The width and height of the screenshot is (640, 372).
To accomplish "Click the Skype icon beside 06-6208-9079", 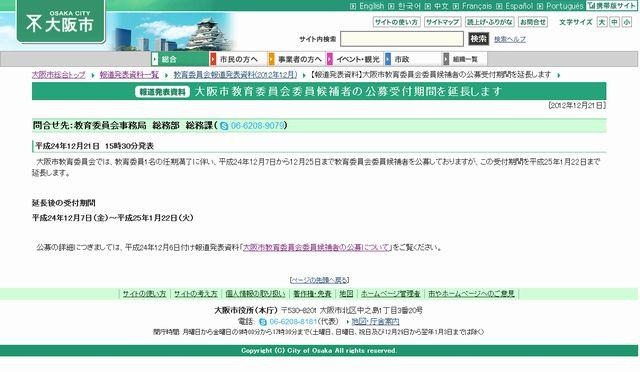I will click(224, 126).
